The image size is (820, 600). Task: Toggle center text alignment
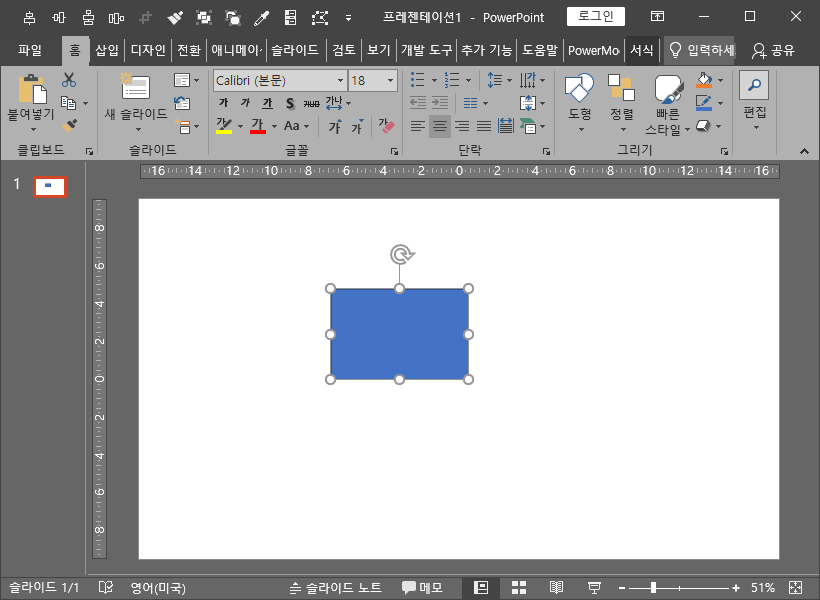pyautogui.click(x=440, y=126)
